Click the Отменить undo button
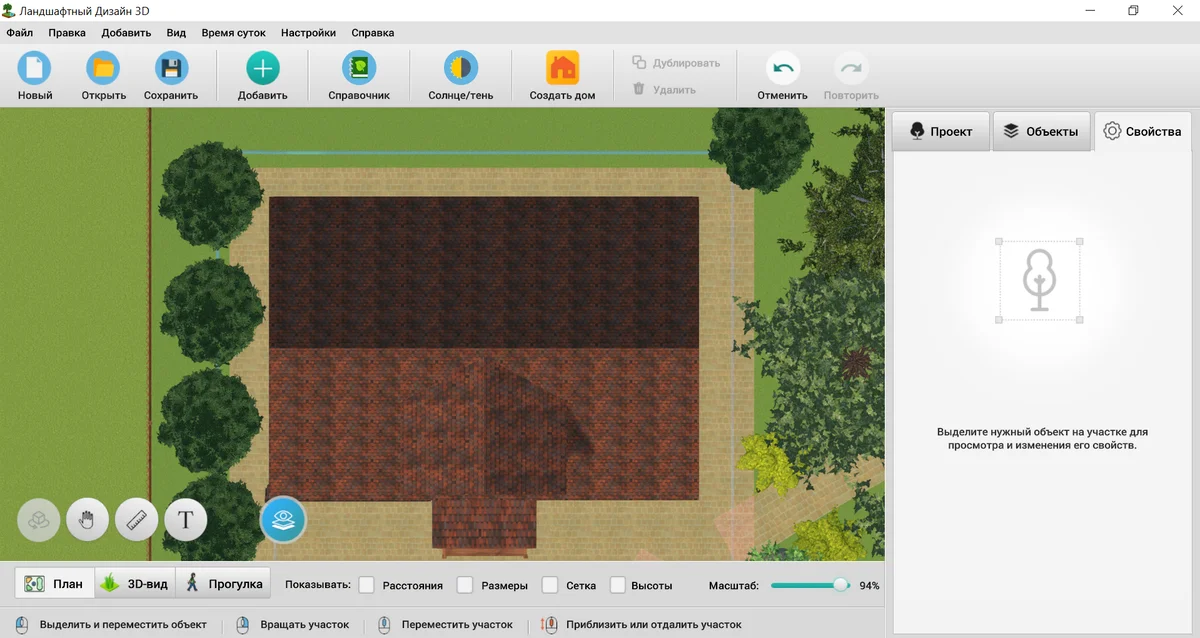 click(782, 68)
